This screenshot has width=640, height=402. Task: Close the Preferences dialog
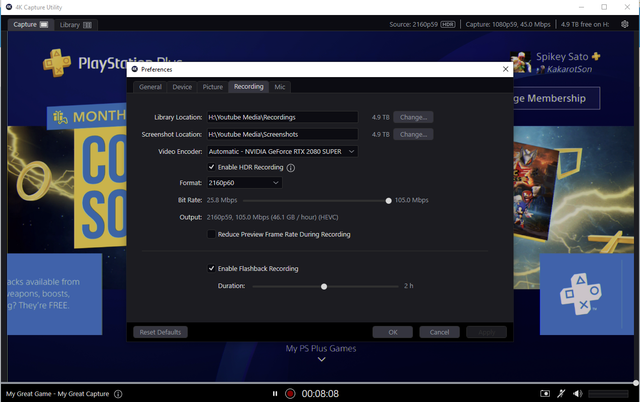(505, 69)
